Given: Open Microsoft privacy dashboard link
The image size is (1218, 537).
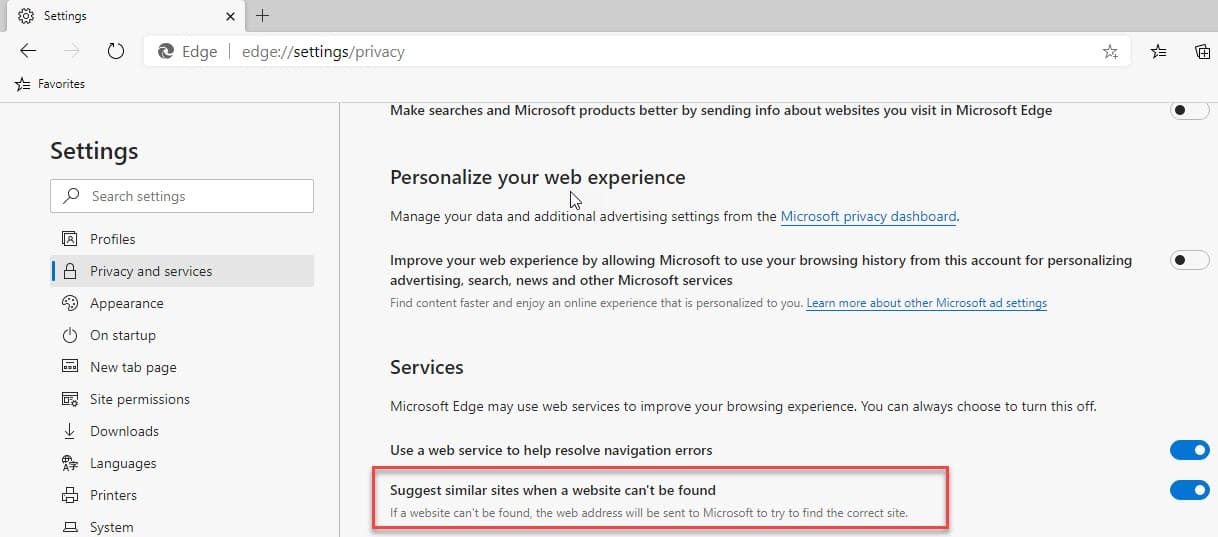Looking at the screenshot, I should coord(868,216).
